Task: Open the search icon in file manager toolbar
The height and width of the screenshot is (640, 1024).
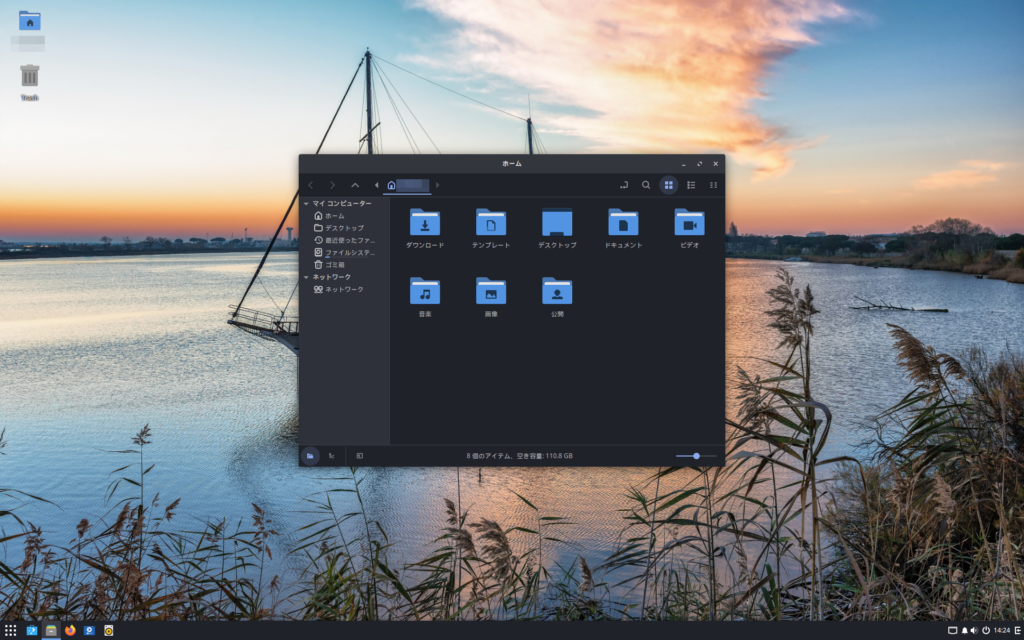Action: click(x=646, y=185)
